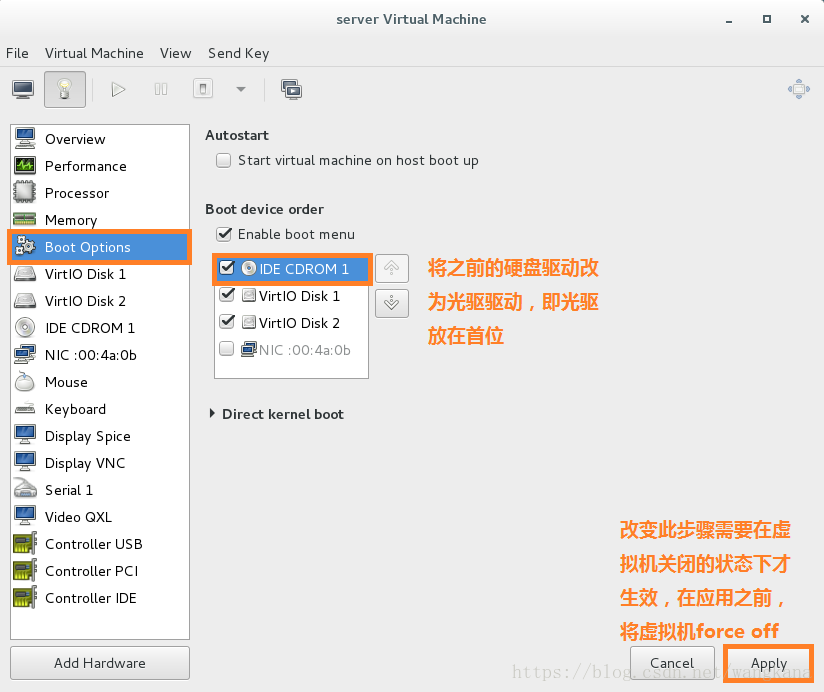Click the Apply button
The image size is (824, 692).
click(x=769, y=663)
